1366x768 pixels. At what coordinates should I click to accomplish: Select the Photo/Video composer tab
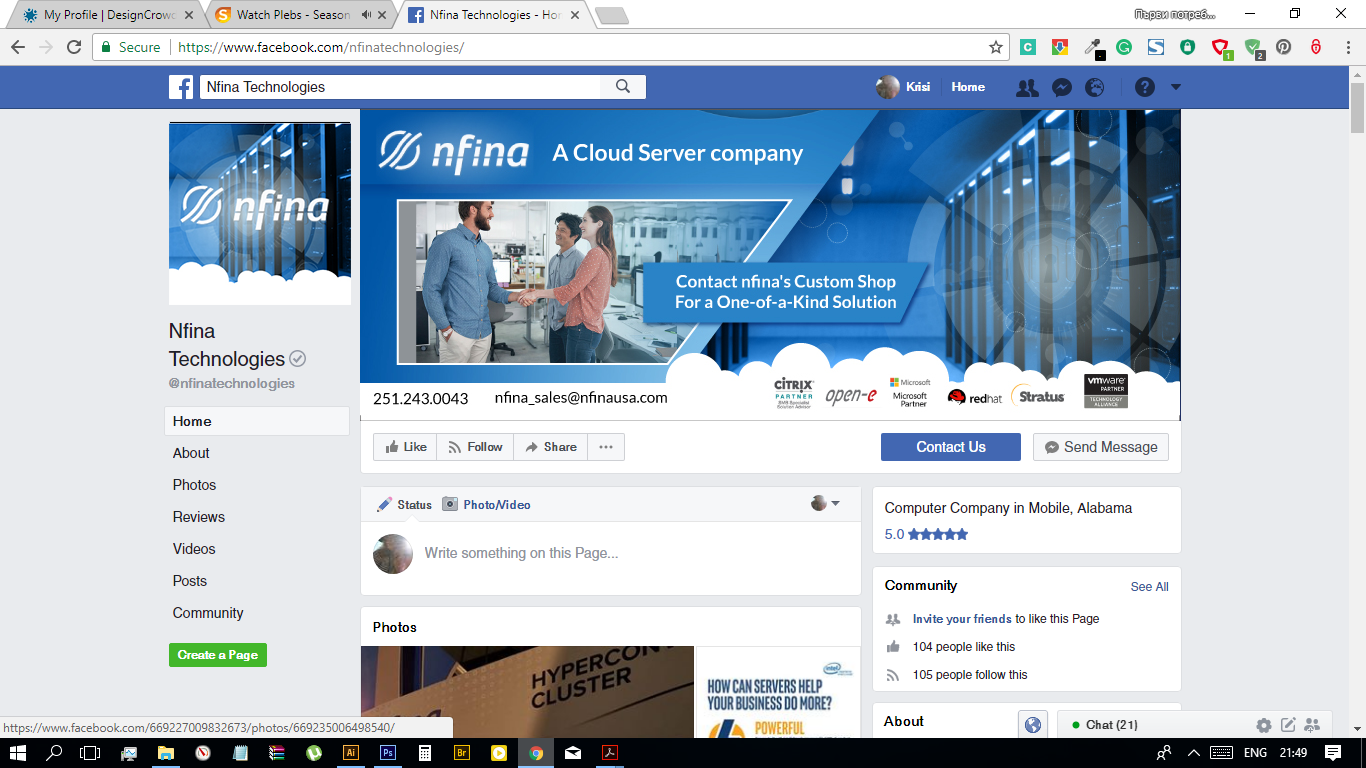(487, 505)
